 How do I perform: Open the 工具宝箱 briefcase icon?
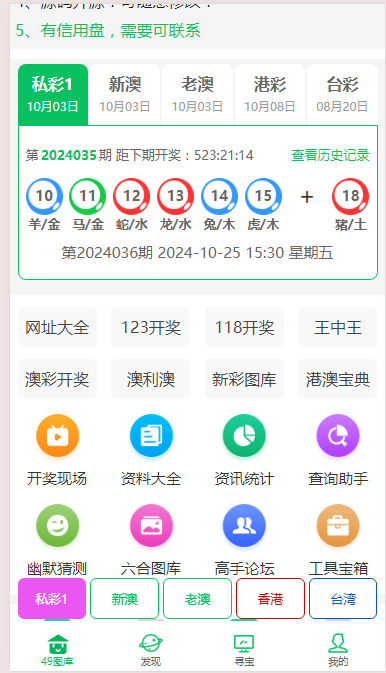point(338,526)
